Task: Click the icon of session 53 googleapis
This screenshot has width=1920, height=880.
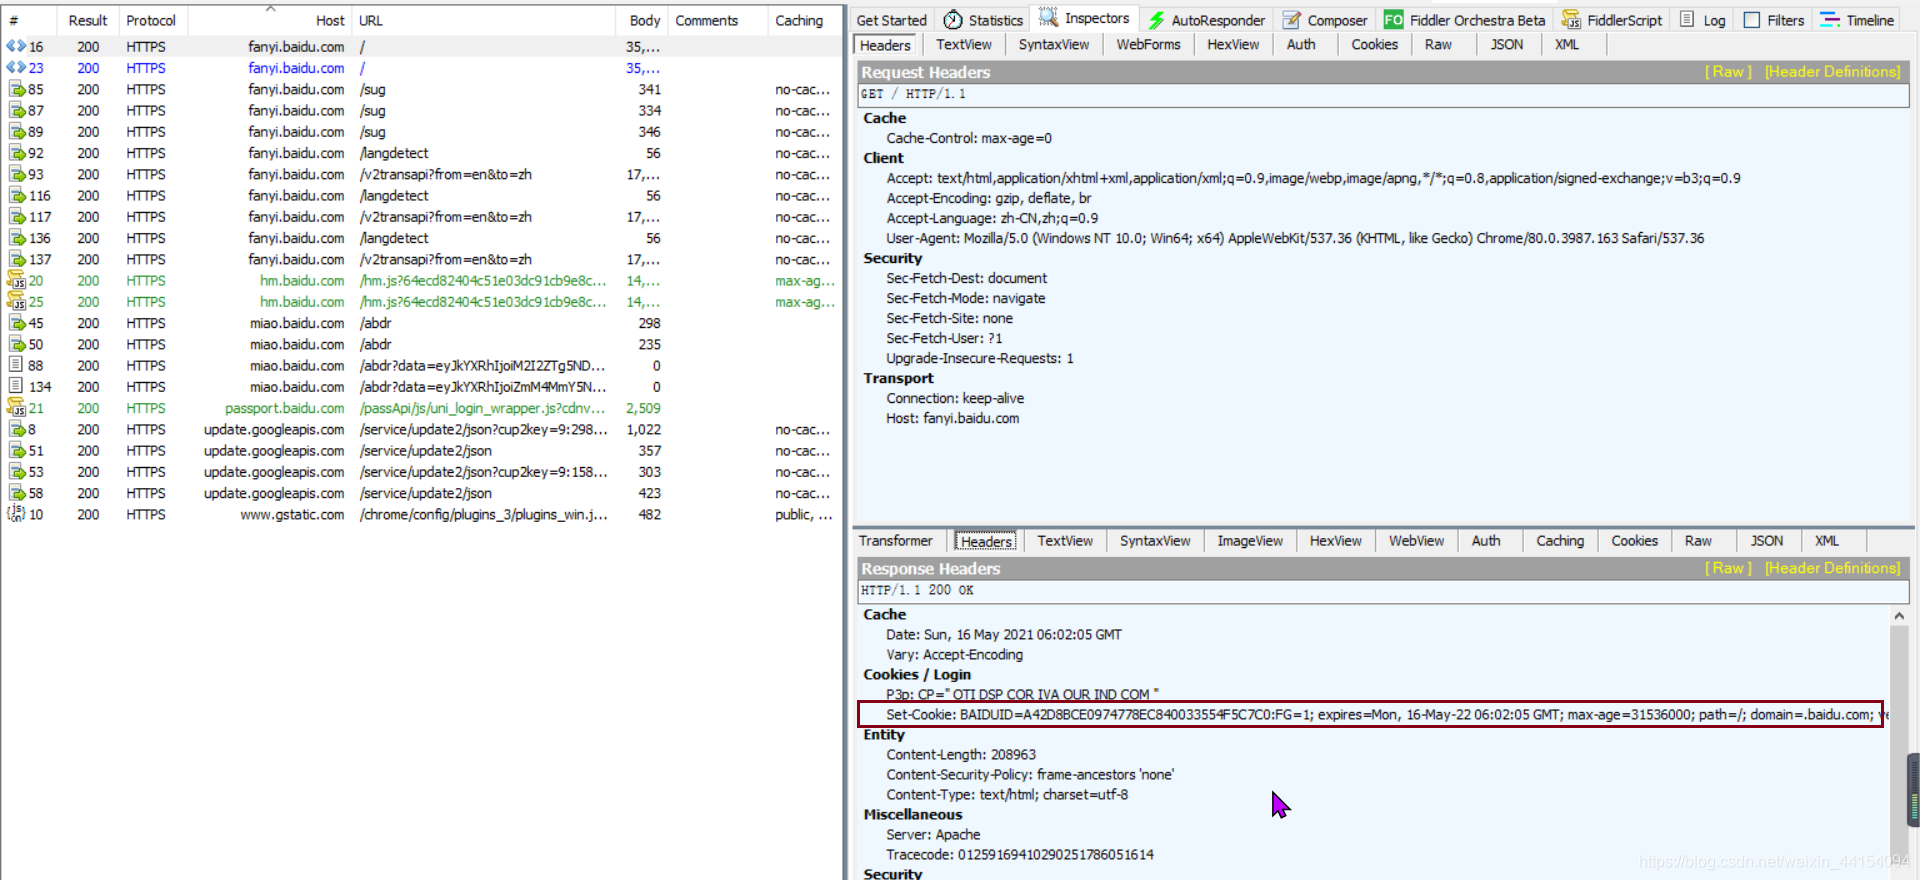Action: pos(17,472)
